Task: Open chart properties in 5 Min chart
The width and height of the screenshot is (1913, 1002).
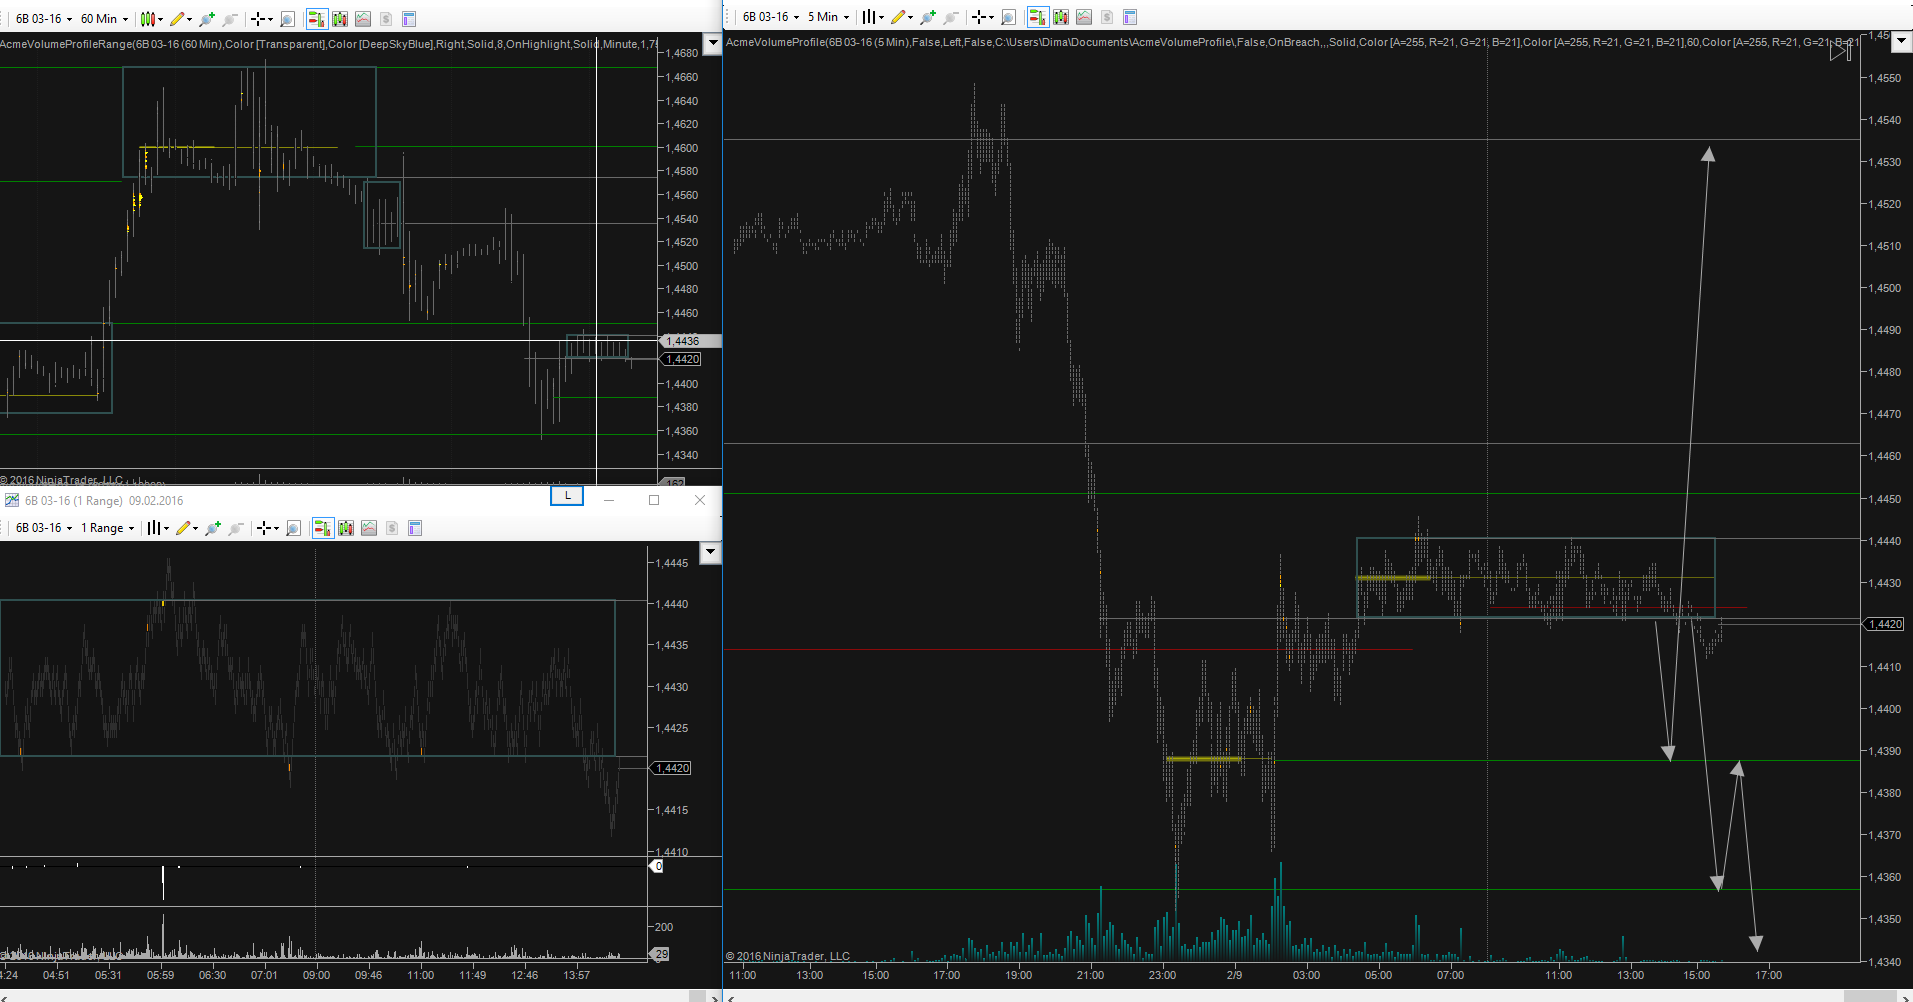Action: point(1130,17)
